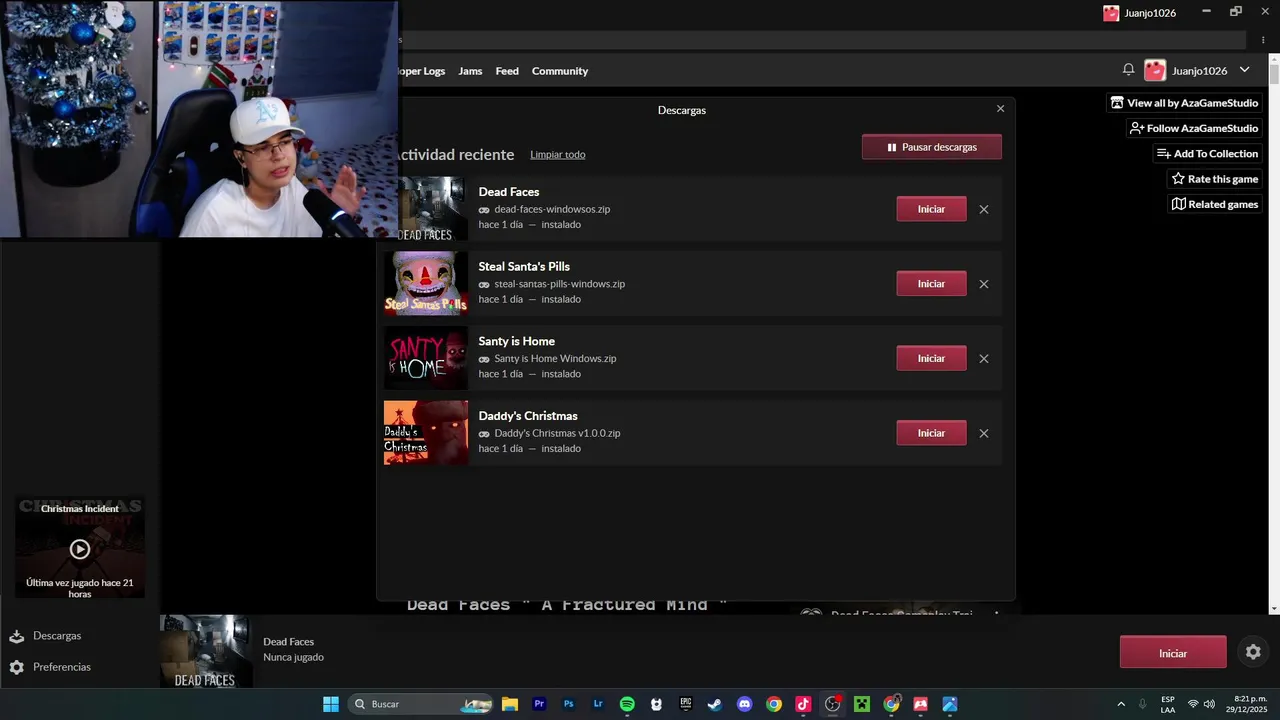Remove Dead Faces from recent activity

[984, 210]
